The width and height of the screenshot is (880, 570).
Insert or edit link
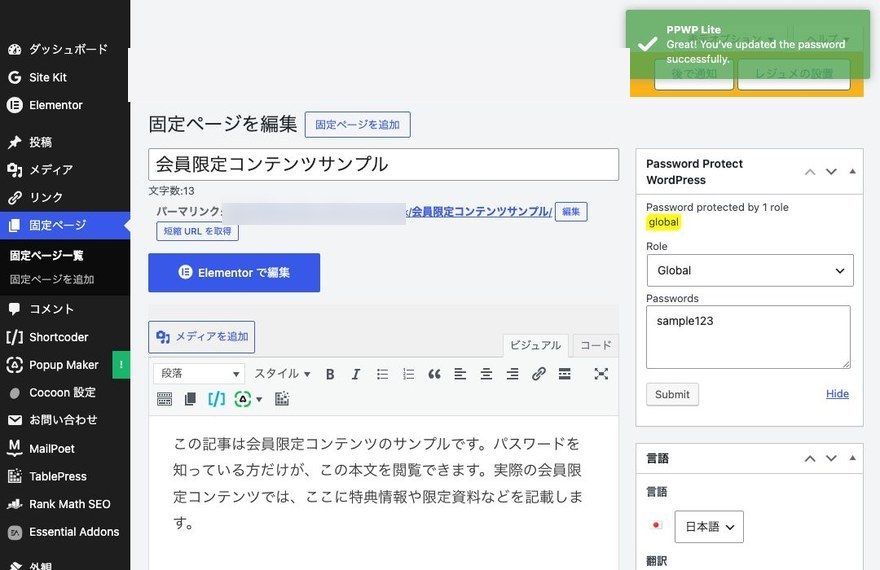coord(539,374)
